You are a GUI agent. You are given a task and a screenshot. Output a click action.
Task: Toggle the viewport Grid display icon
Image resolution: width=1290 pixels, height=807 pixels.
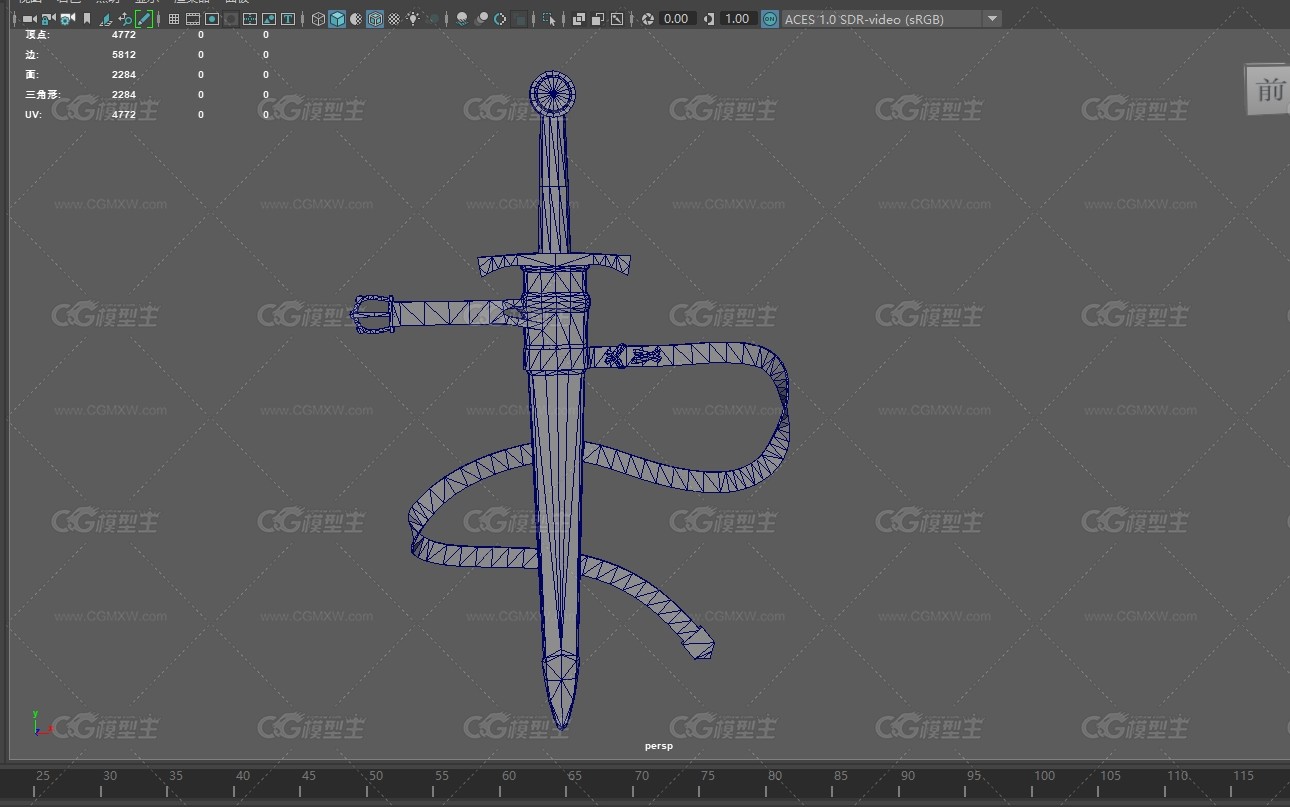click(x=174, y=19)
